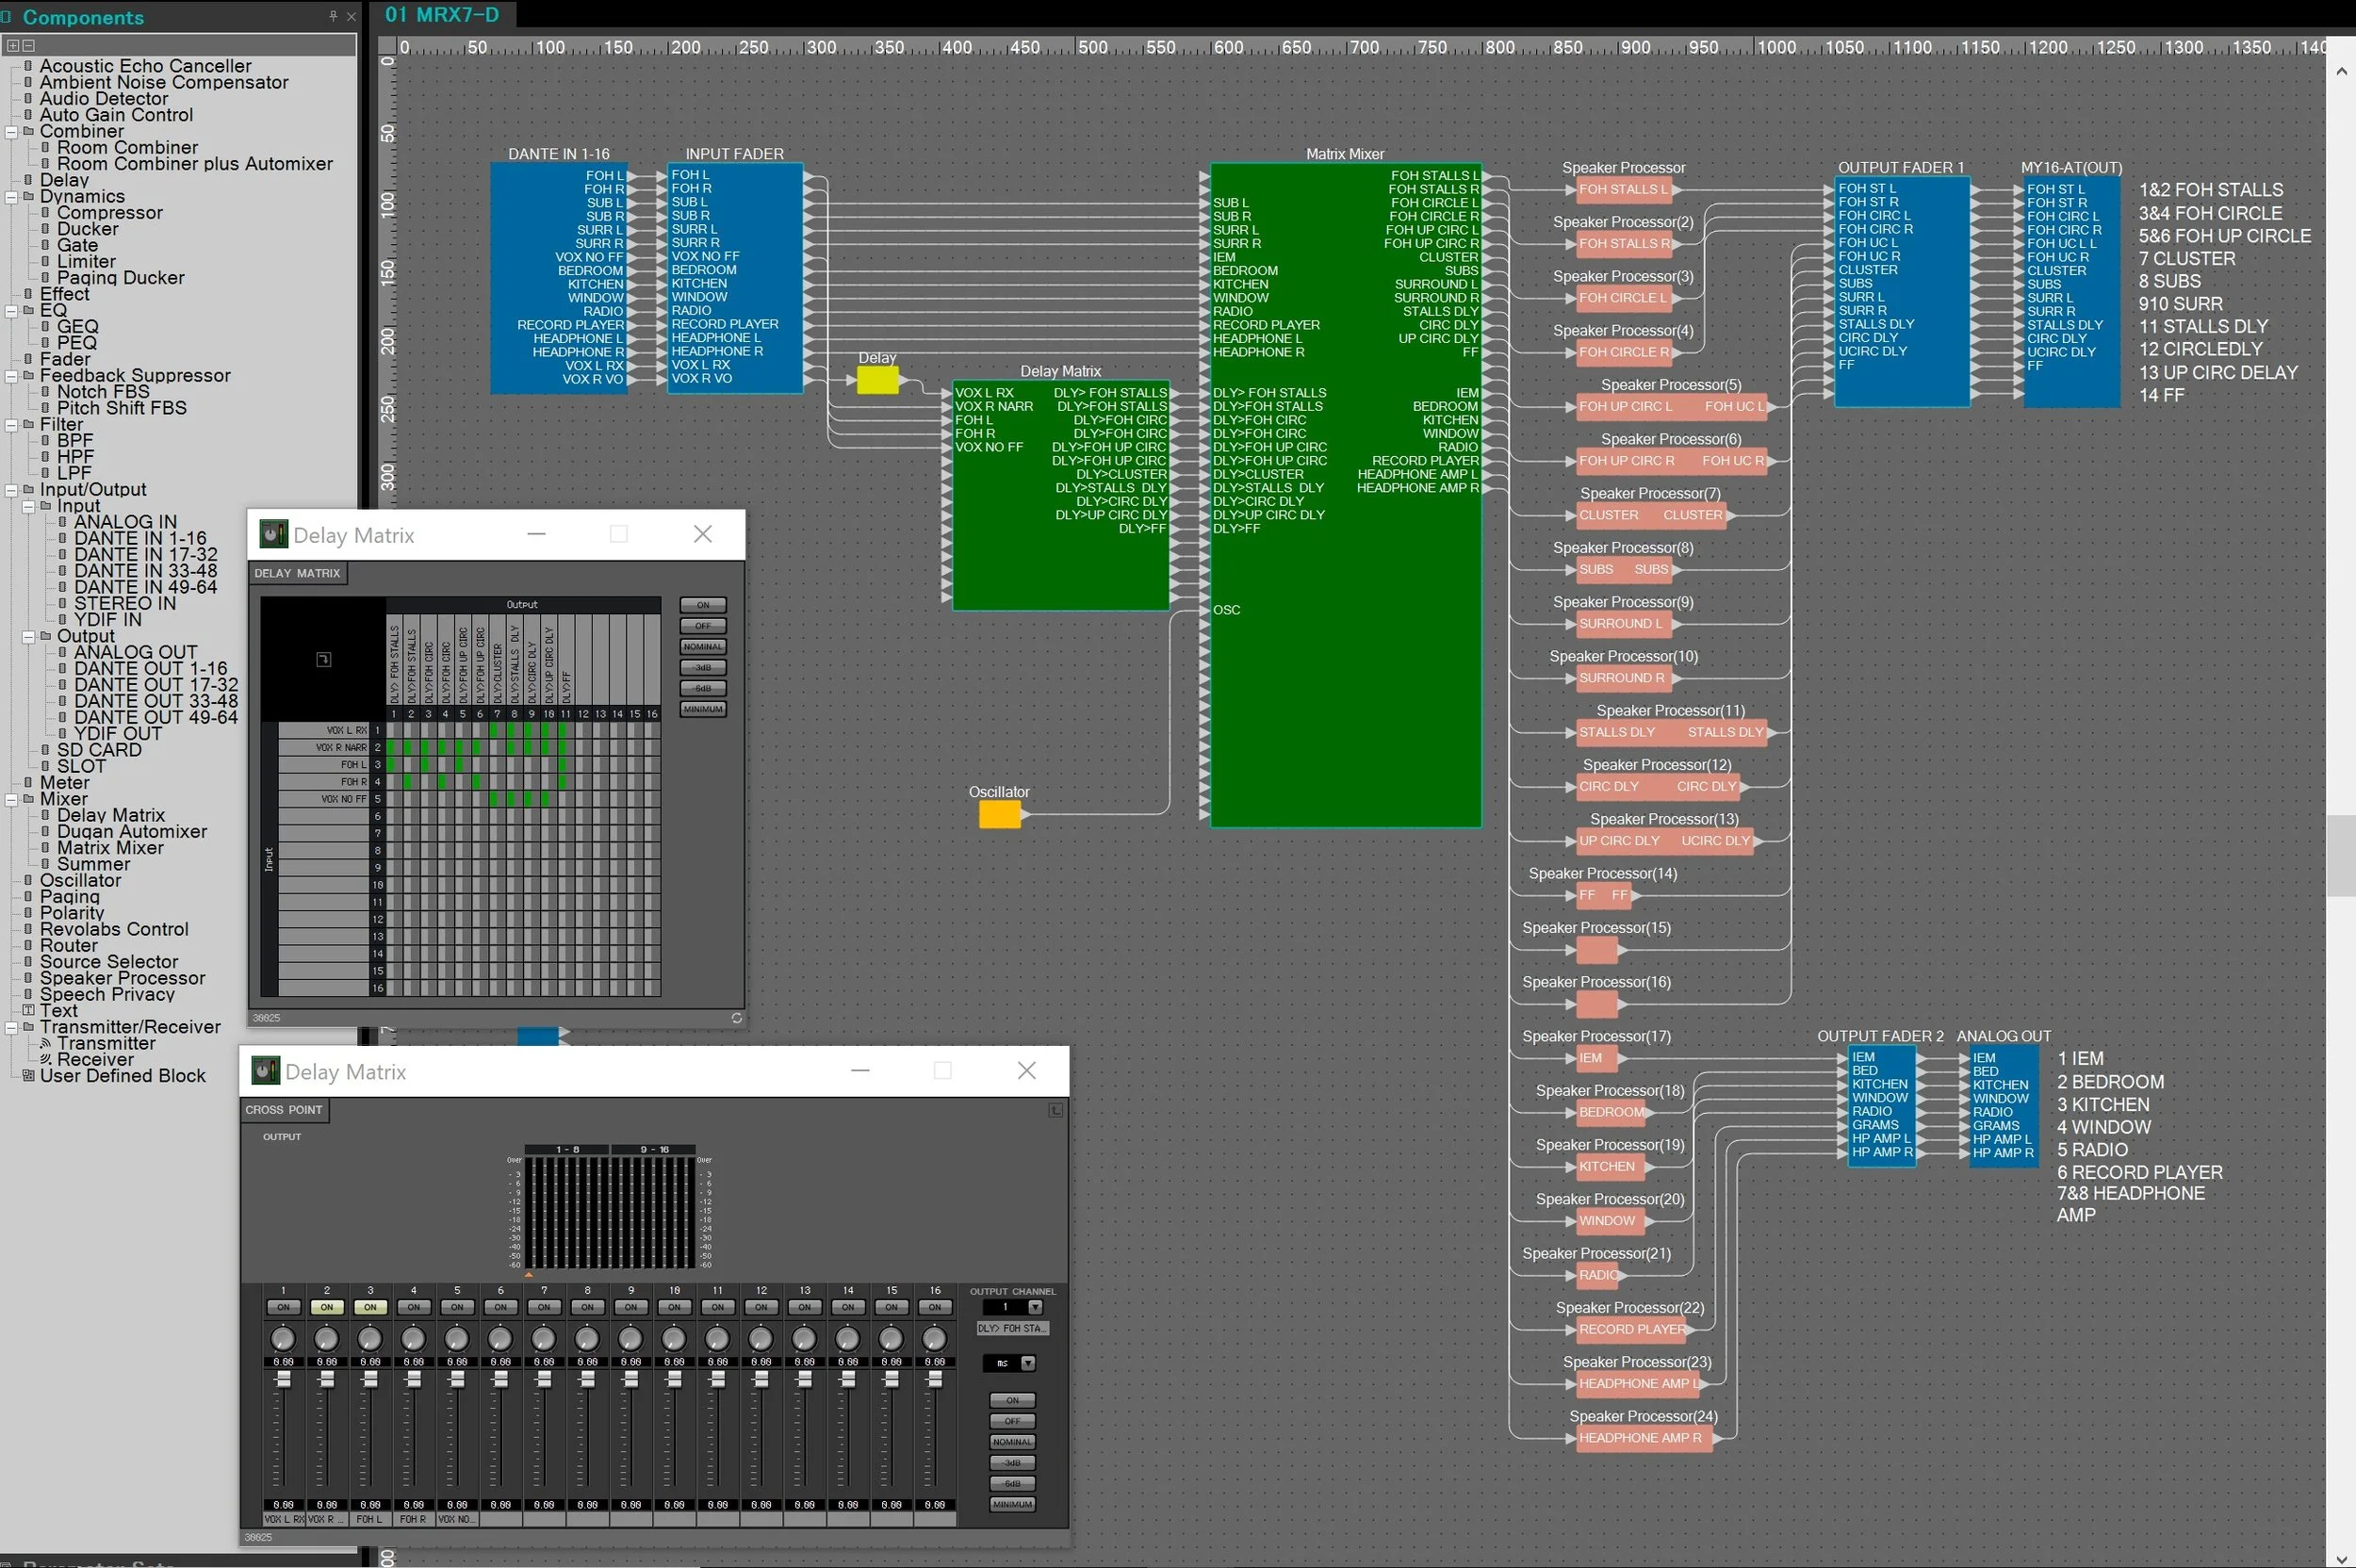This screenshot has width=2356, height=1568.
Task: Toggle the lit channel 3 ON button
Action: (x=370, y=1307)
